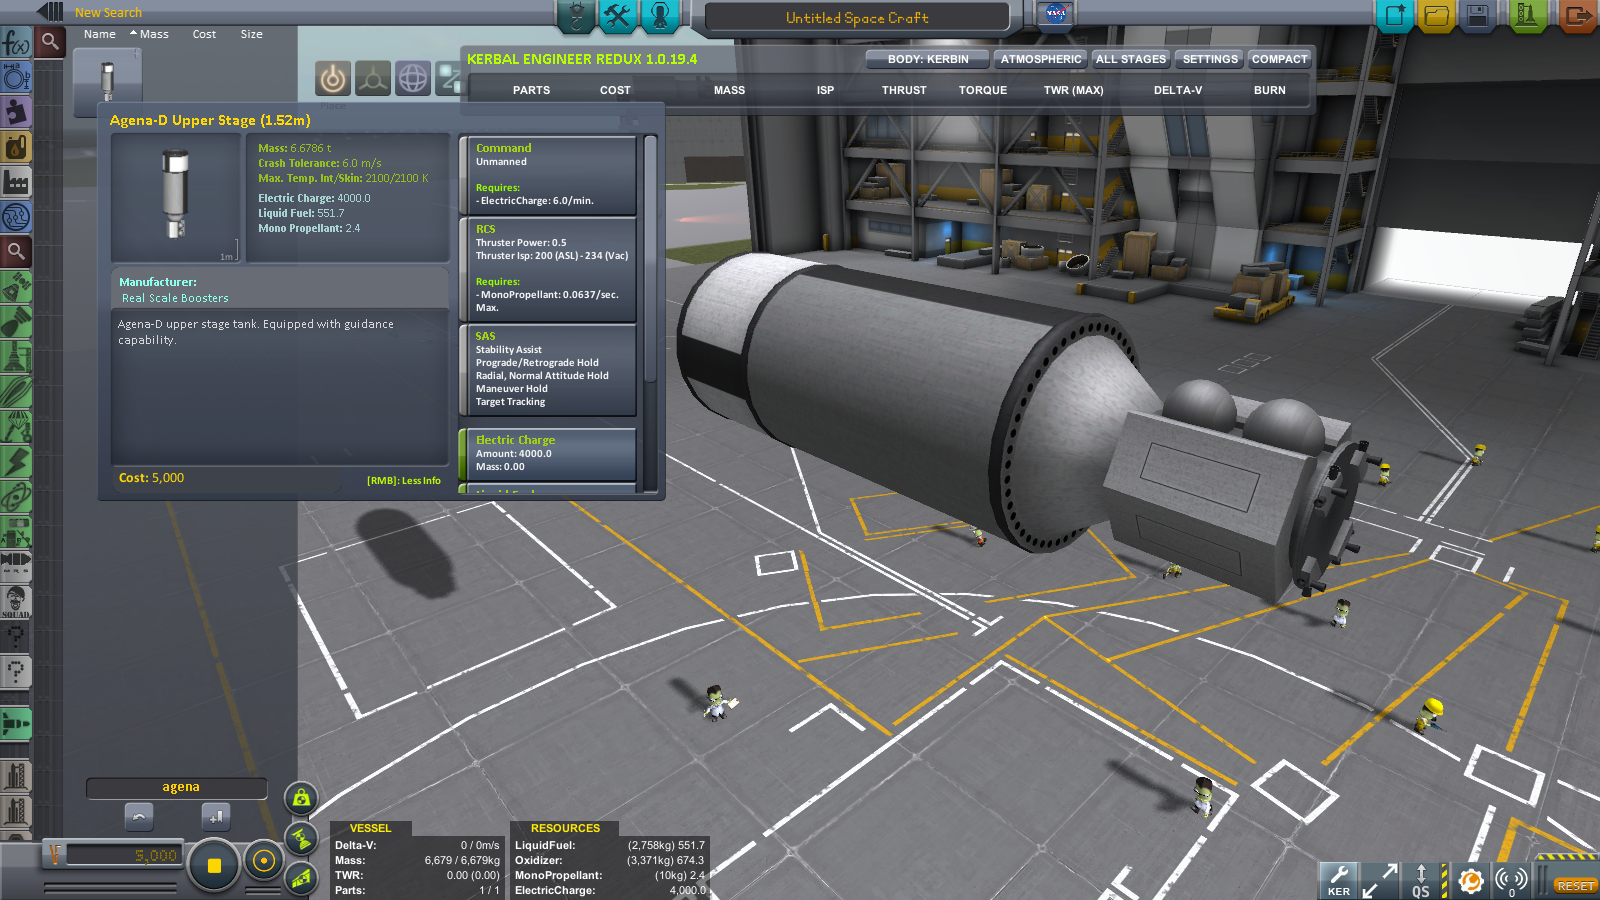
Task: Open Kerbal Engineer SETTINGS
Action: (1210, 59)
